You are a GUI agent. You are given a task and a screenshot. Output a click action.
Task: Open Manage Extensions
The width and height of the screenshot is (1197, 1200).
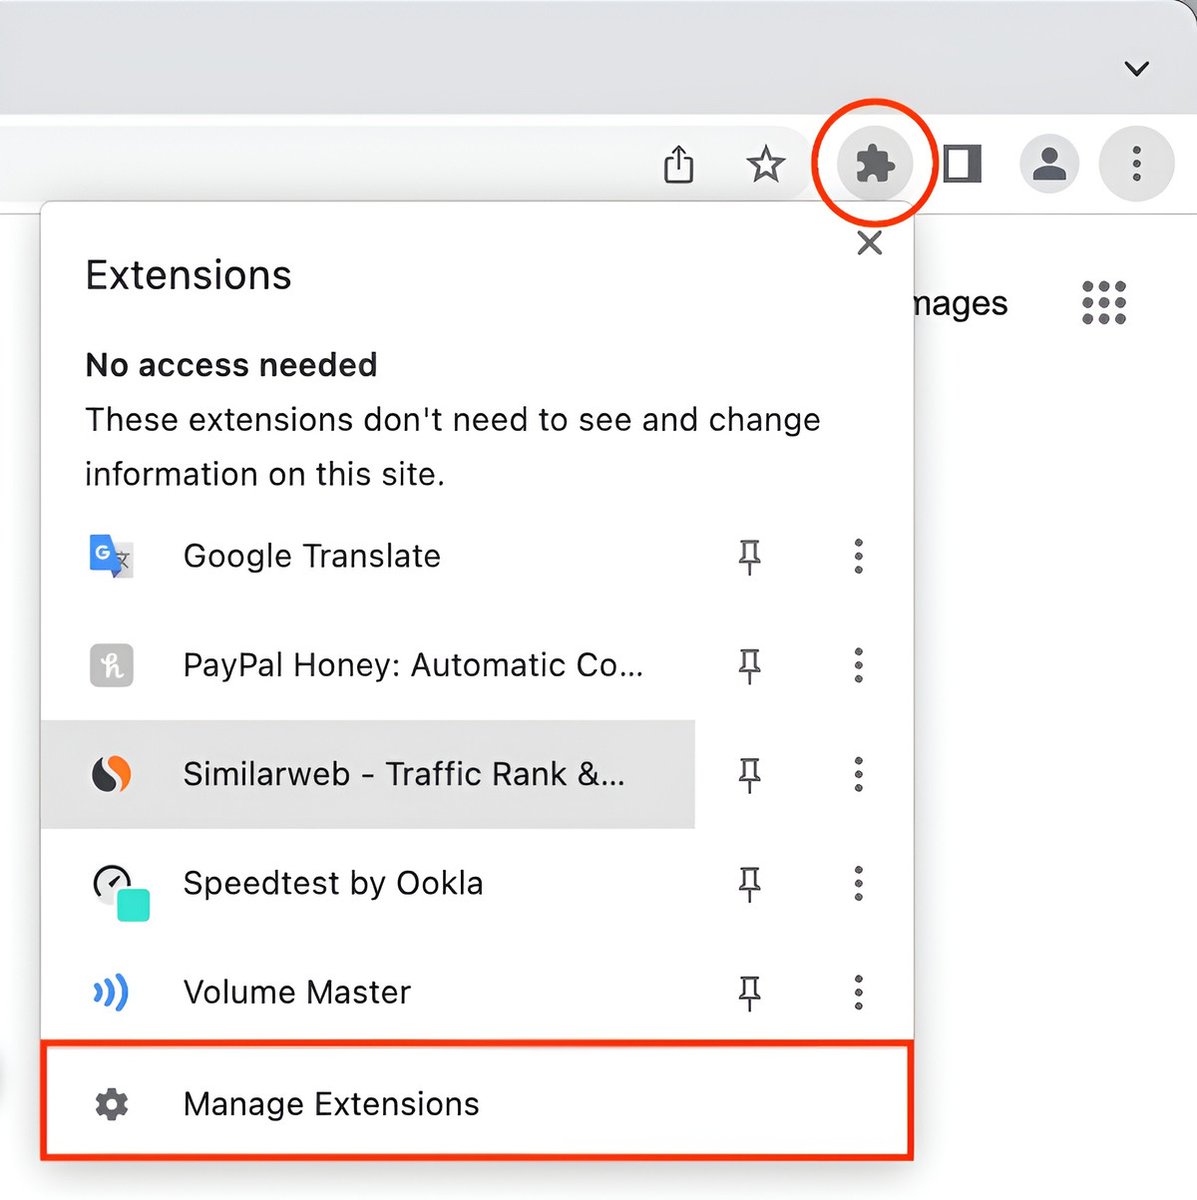click(x=477, y=1101)
